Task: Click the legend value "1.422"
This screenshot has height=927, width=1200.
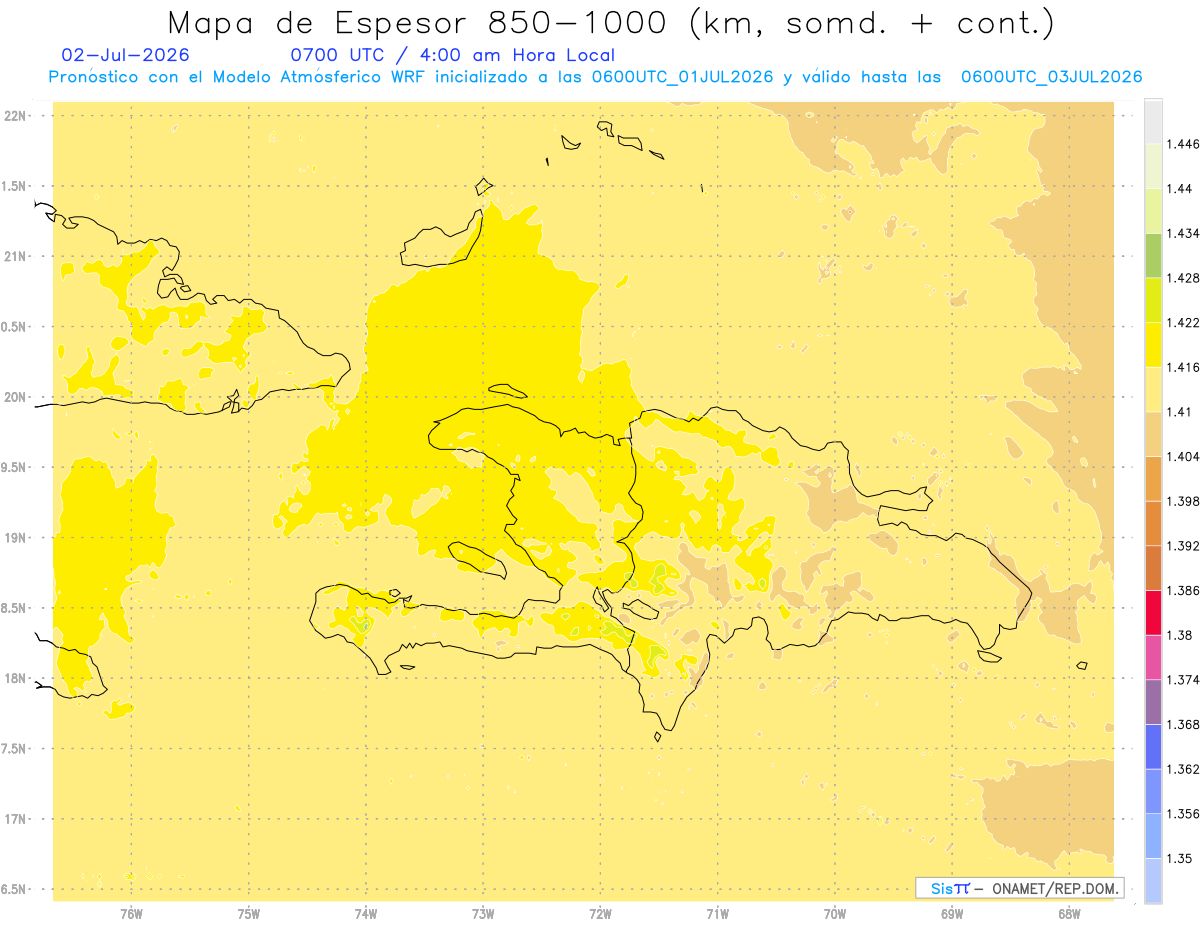Action: (1183, 322)
